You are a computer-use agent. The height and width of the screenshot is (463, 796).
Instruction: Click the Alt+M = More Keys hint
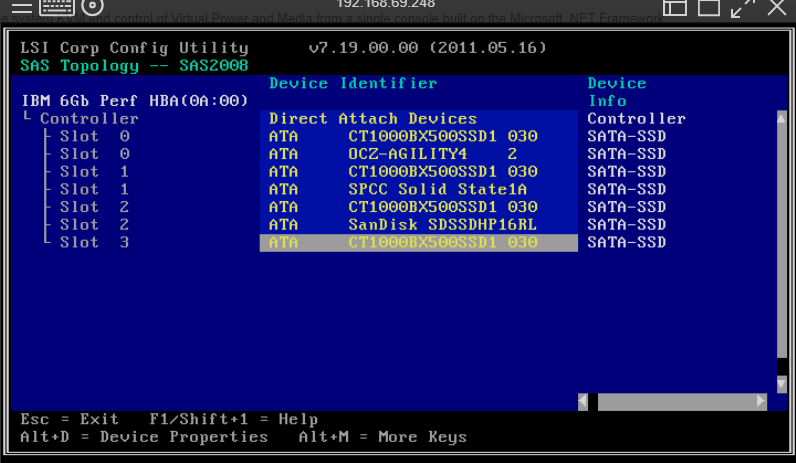382,437
